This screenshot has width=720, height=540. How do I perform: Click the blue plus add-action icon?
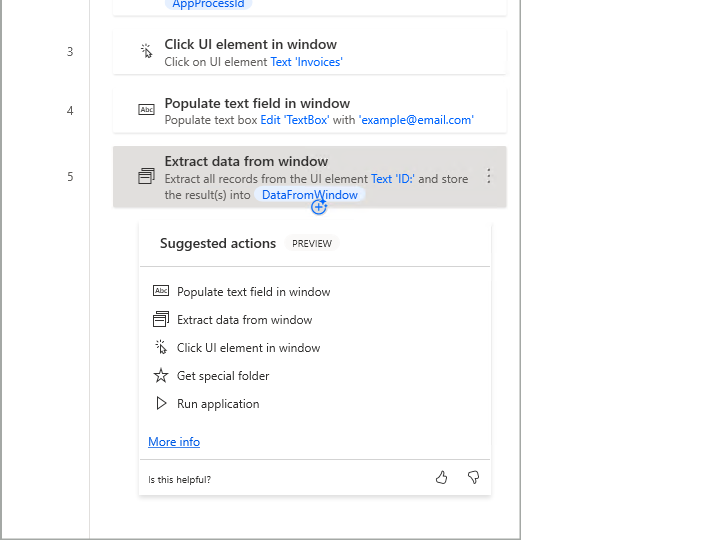(x=319, y=207)
